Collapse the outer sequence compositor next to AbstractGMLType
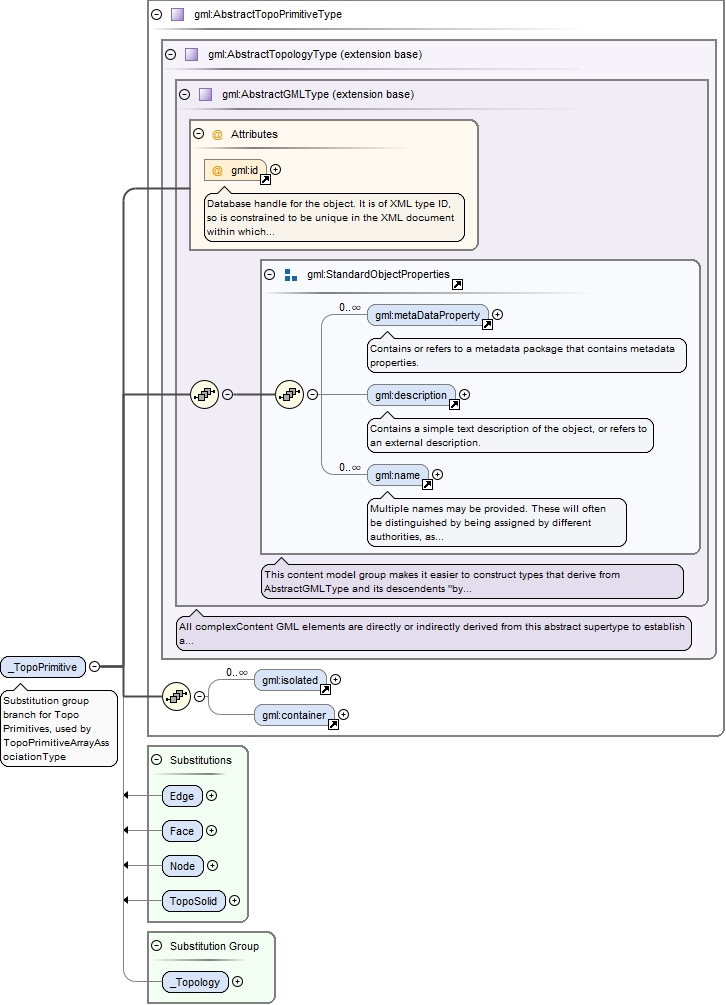Viewport: 726px width, 1005px height. tap(227, 395)
